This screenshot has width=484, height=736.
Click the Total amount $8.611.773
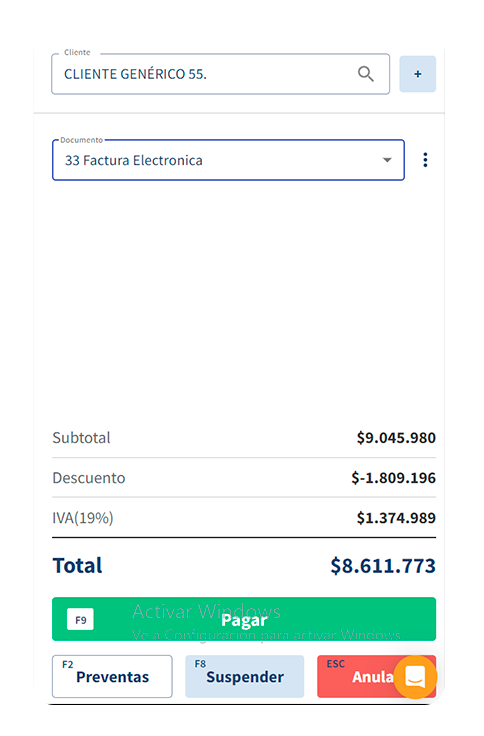tap(383, 566)
